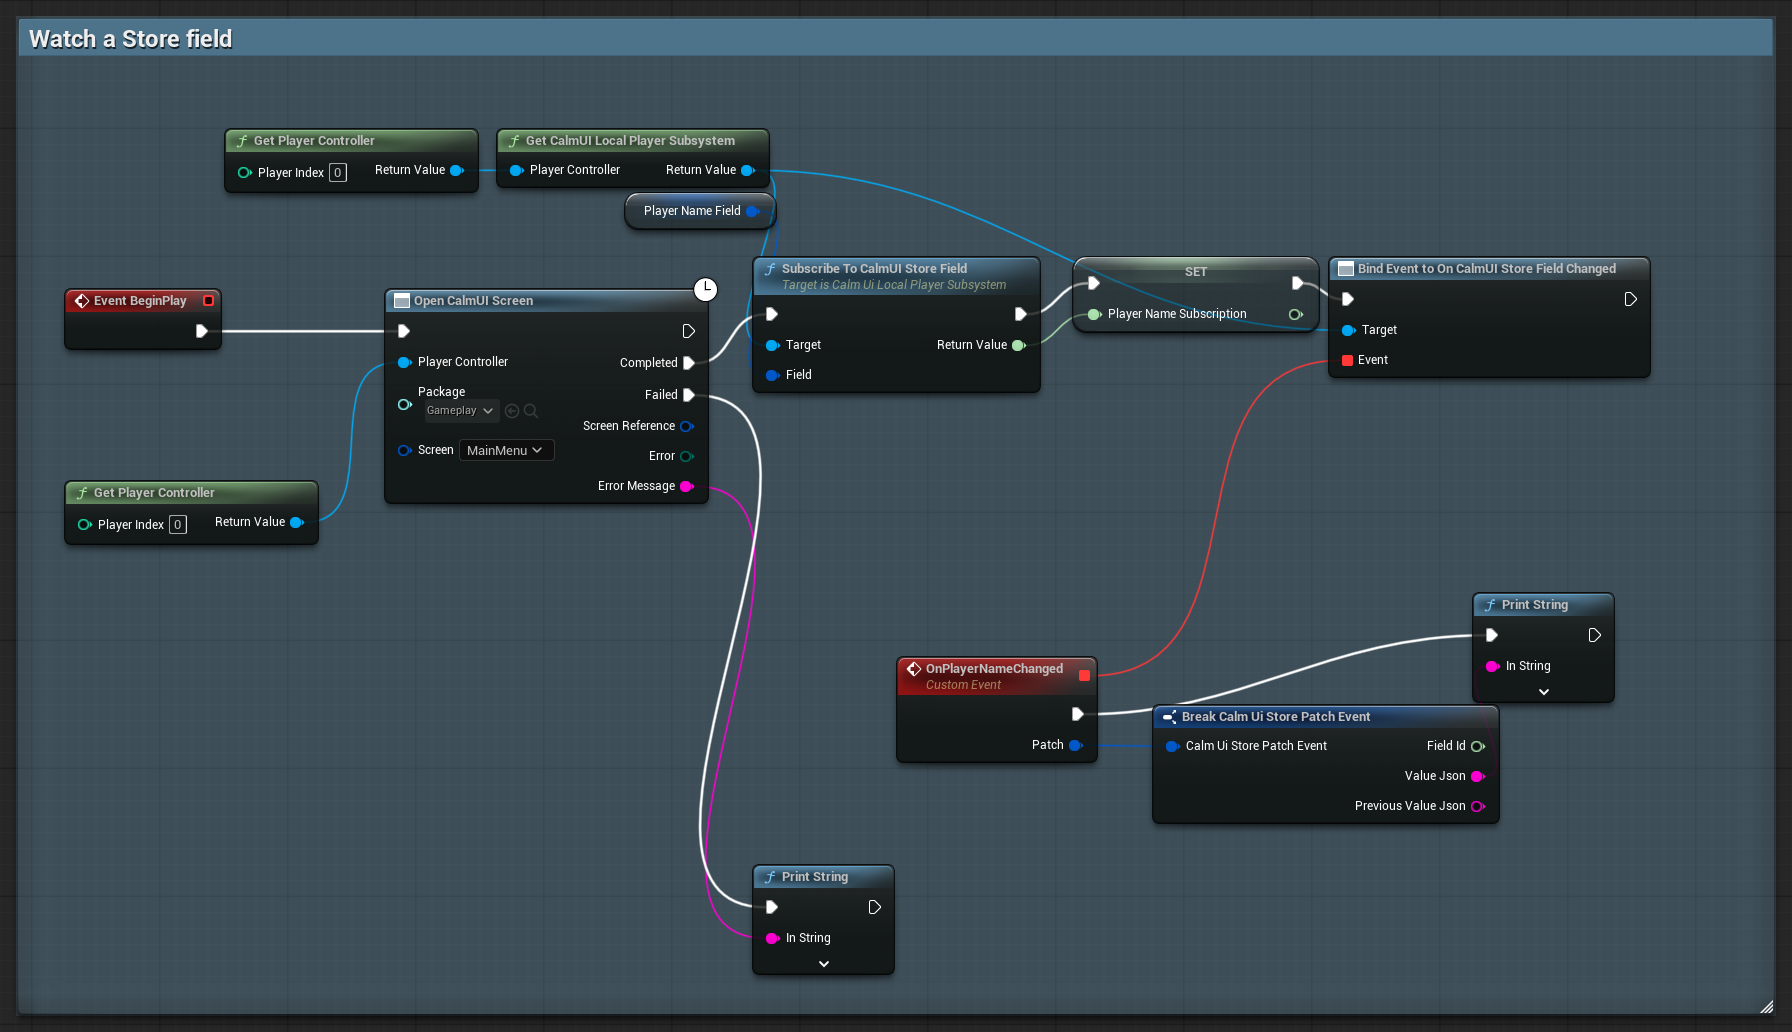The width and height of the screenshot is (1792, 1032).
Task: Click the exec output pin of Bind Event node
Action: click(x=1630, y=299)
